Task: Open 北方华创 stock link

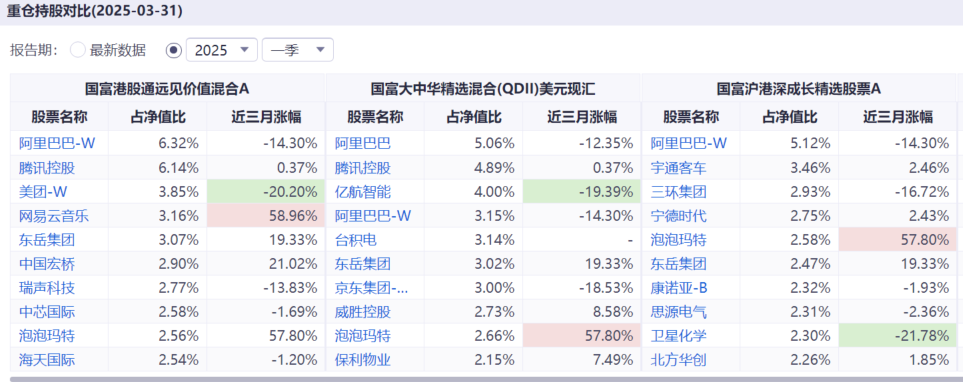Action: [678, 361]
